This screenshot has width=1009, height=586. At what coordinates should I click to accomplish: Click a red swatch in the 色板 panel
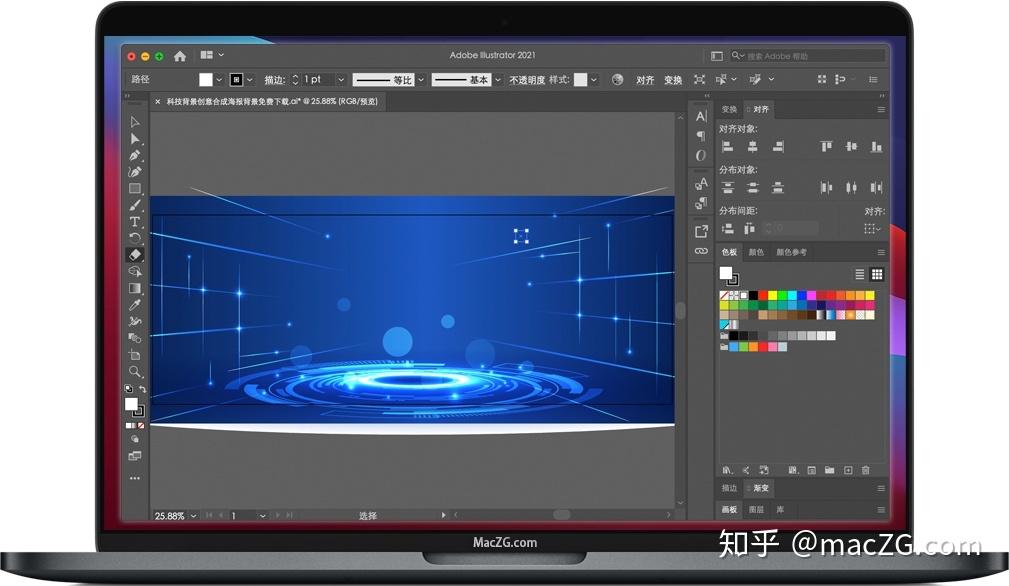[763, 293]
